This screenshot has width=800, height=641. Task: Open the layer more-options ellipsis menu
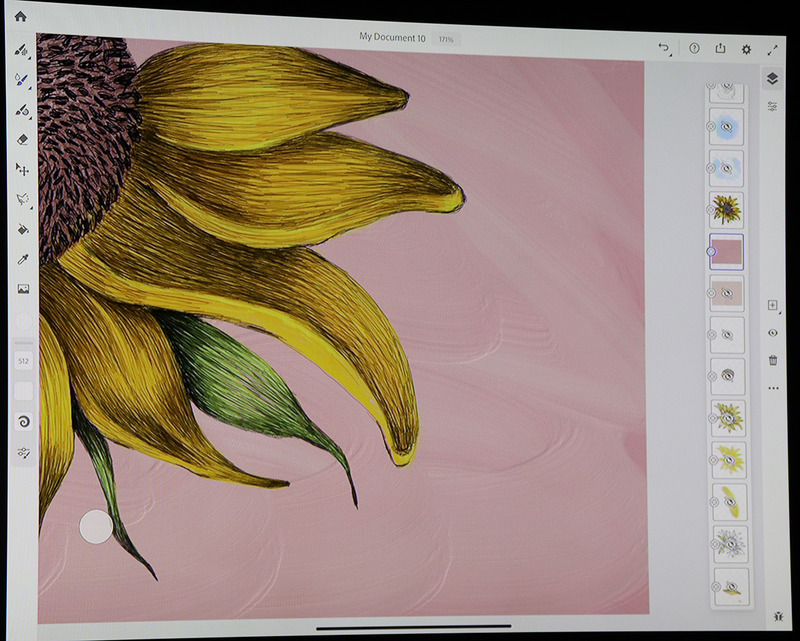click(x=772, y=388)
